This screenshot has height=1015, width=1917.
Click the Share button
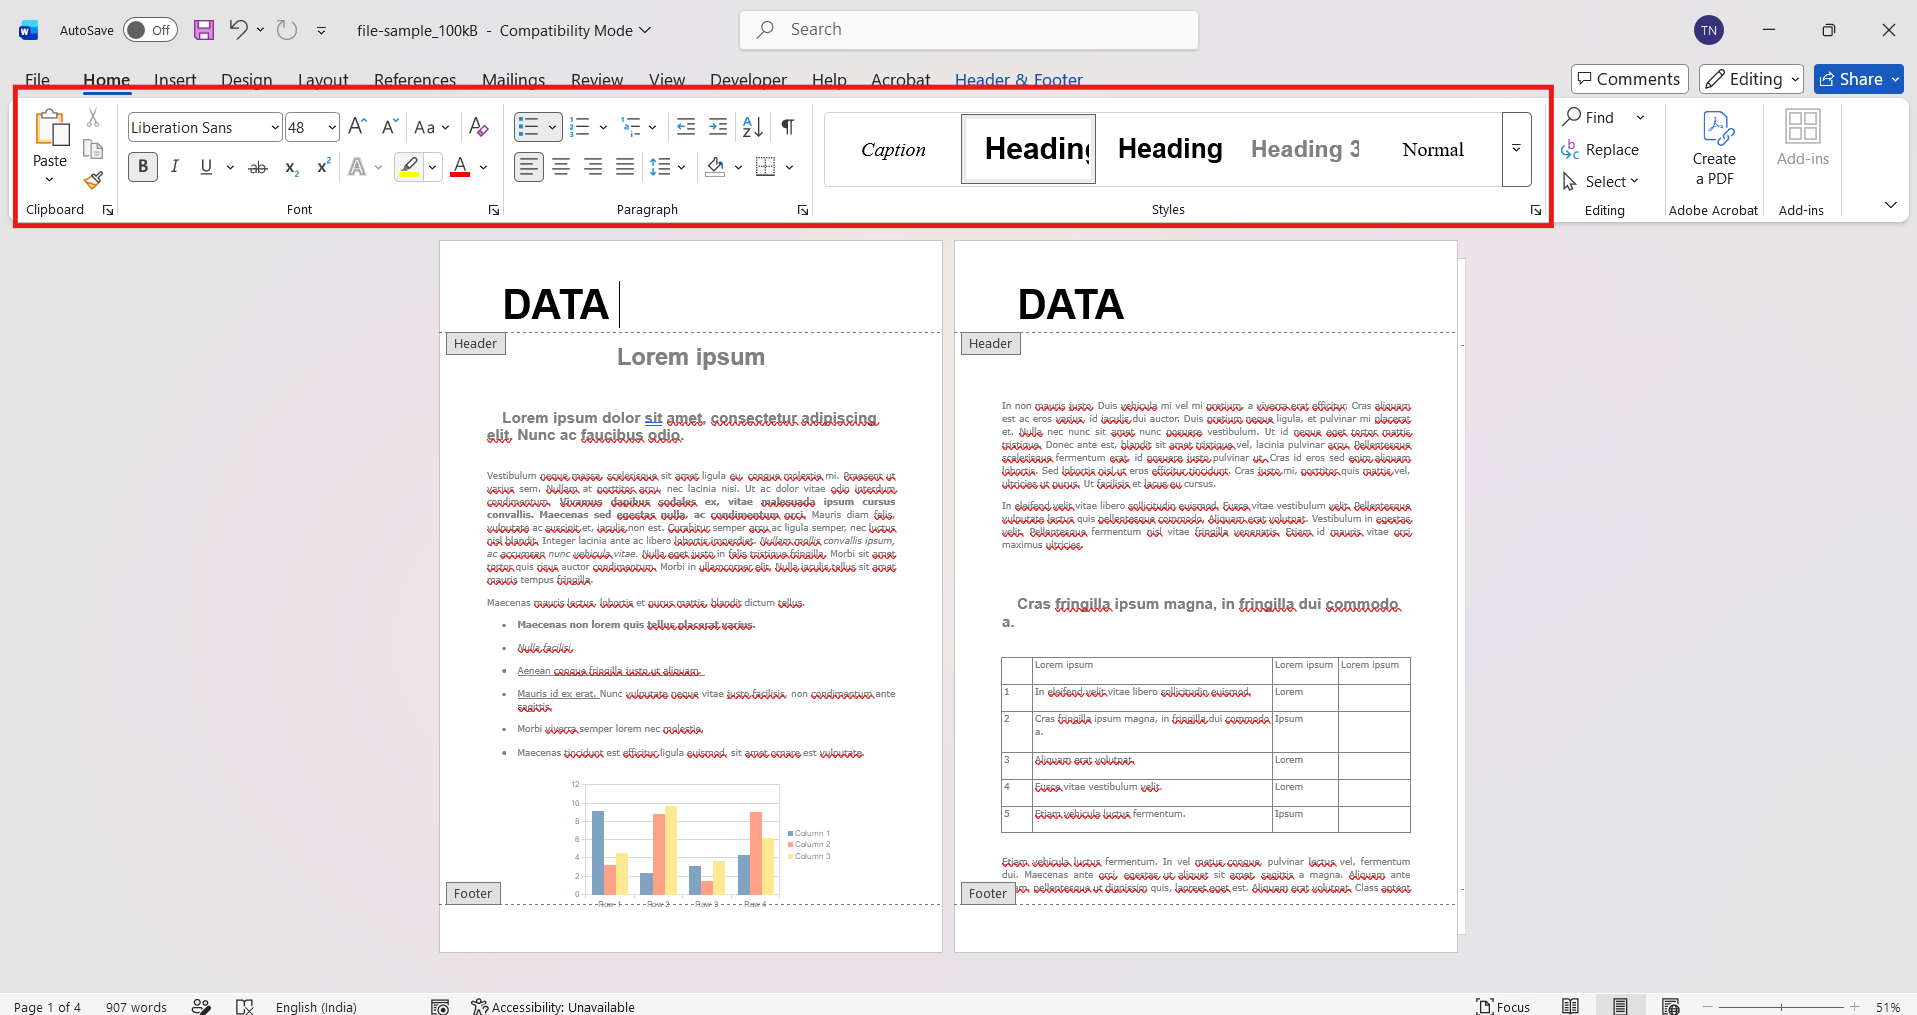tap(1859, 79)
